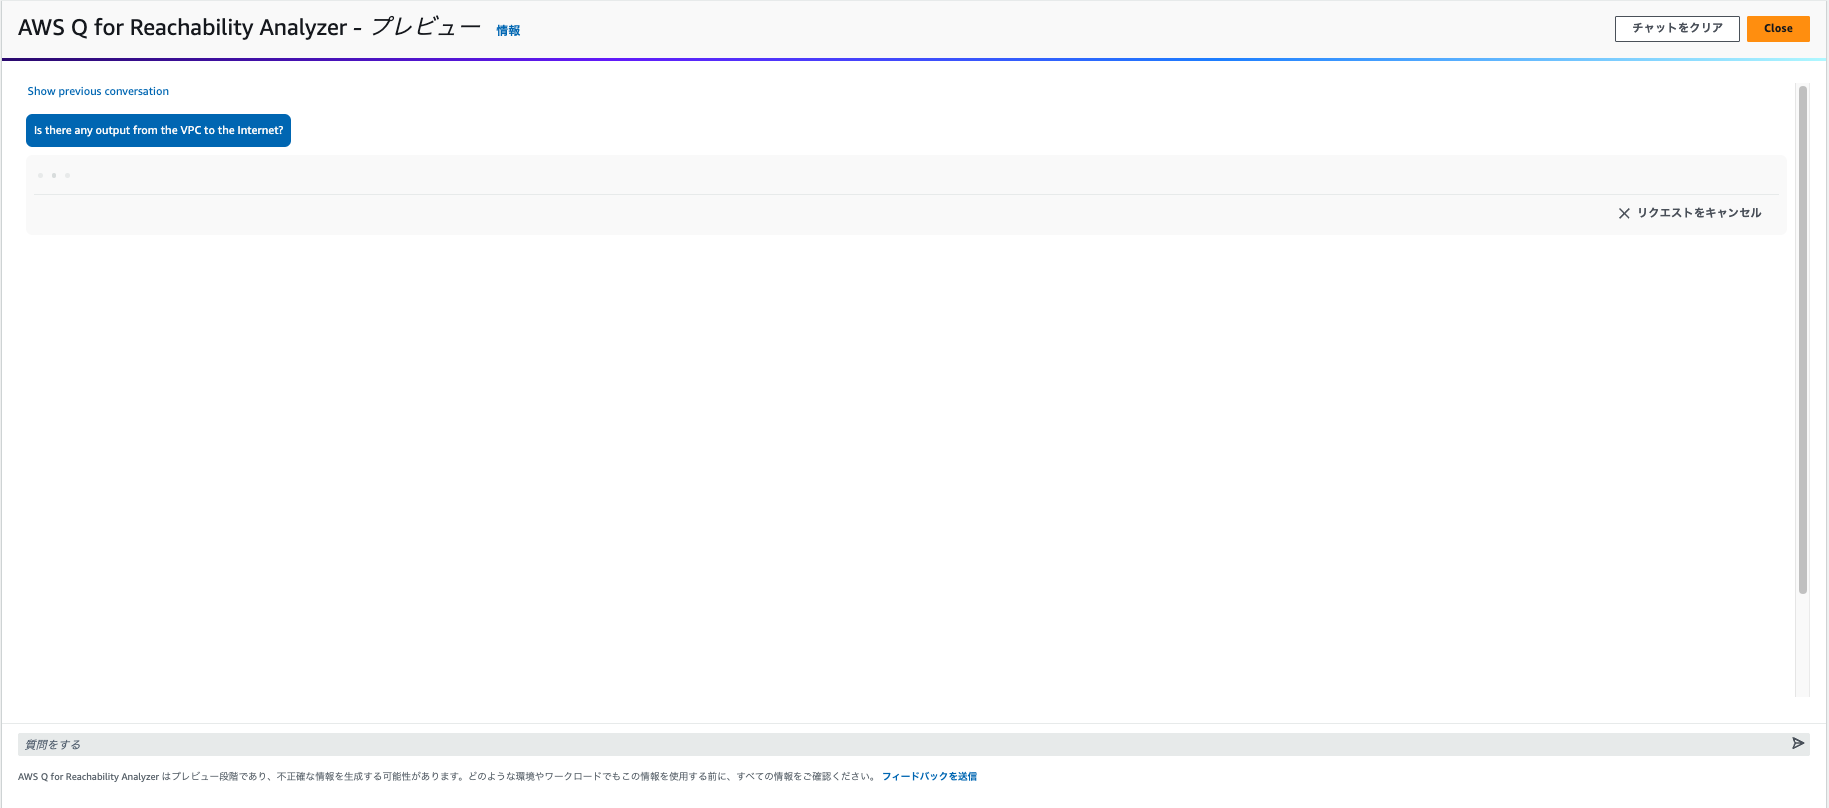The image size is (1829, 808).
Task: Open フィードバックを送信 link
Action: coord(929,776)
